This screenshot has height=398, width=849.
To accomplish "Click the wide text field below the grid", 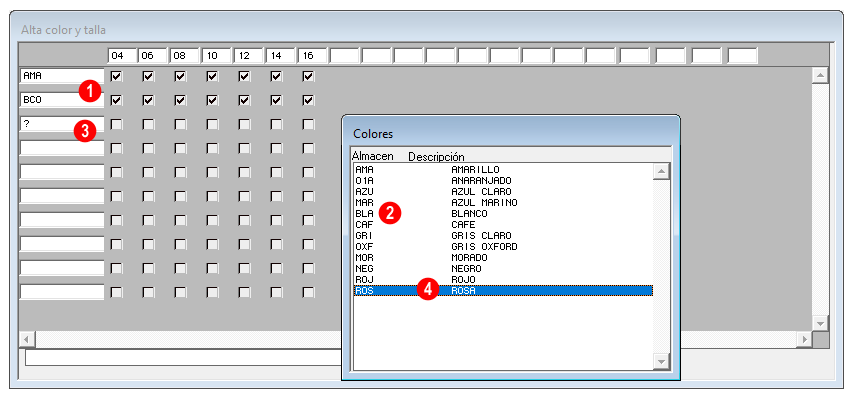I will 183,358.
